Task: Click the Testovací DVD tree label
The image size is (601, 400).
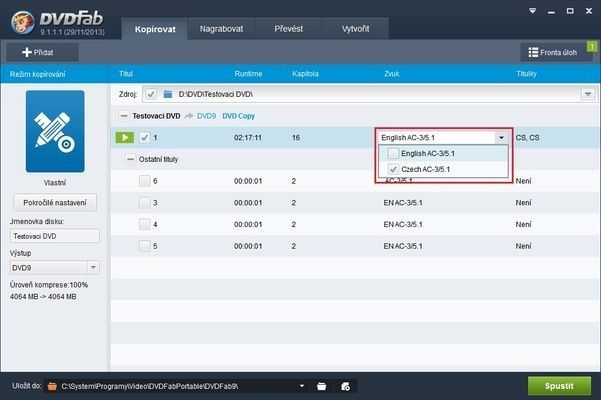Action: [x=156, y=116]
